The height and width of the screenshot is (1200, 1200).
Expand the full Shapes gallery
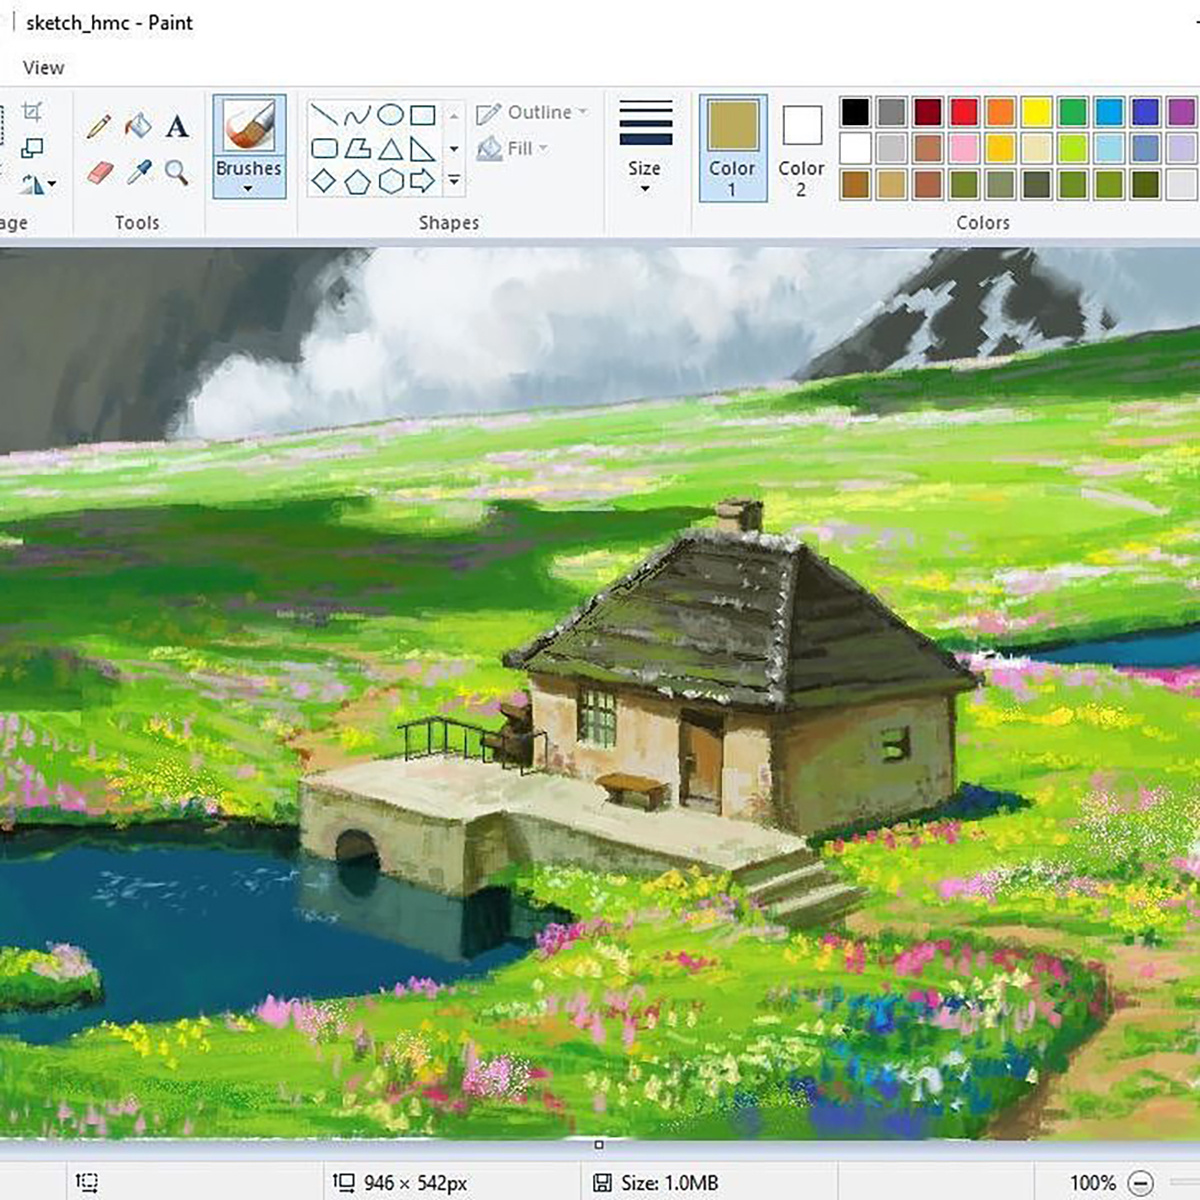454,181
